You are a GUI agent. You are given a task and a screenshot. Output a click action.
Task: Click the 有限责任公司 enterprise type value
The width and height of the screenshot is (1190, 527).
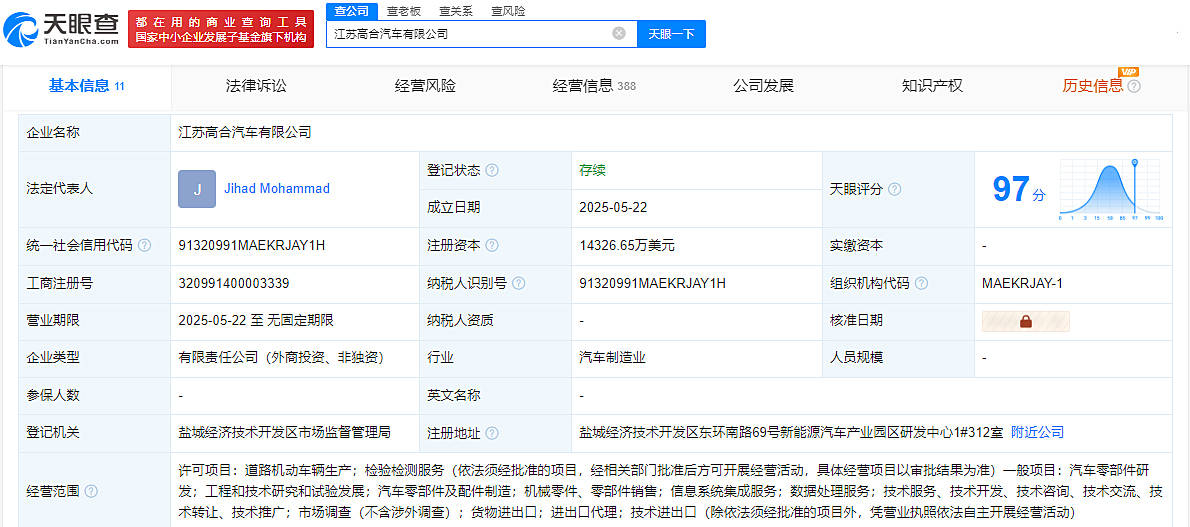[281, 358]
